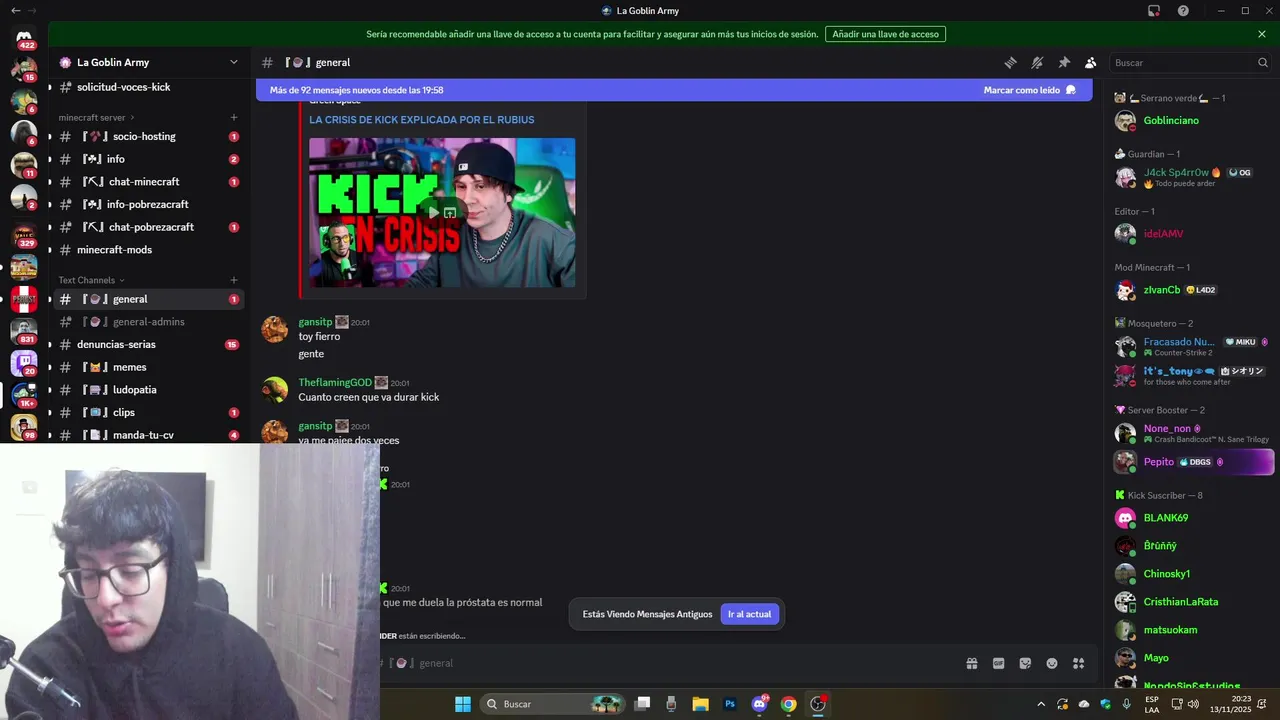Open File Explorer from the taskbar

tap(700, 704)
